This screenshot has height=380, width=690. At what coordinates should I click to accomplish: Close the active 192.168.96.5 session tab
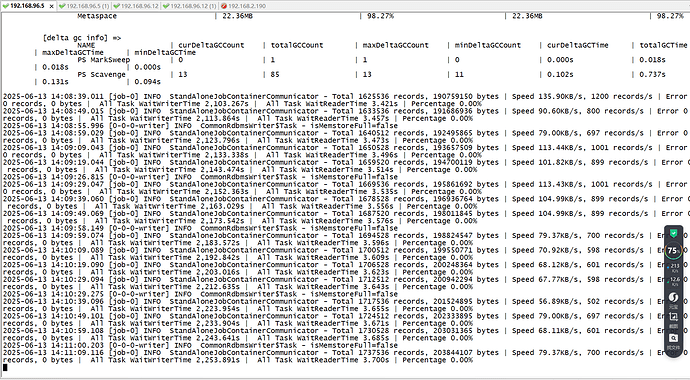[x=51, y=6]
